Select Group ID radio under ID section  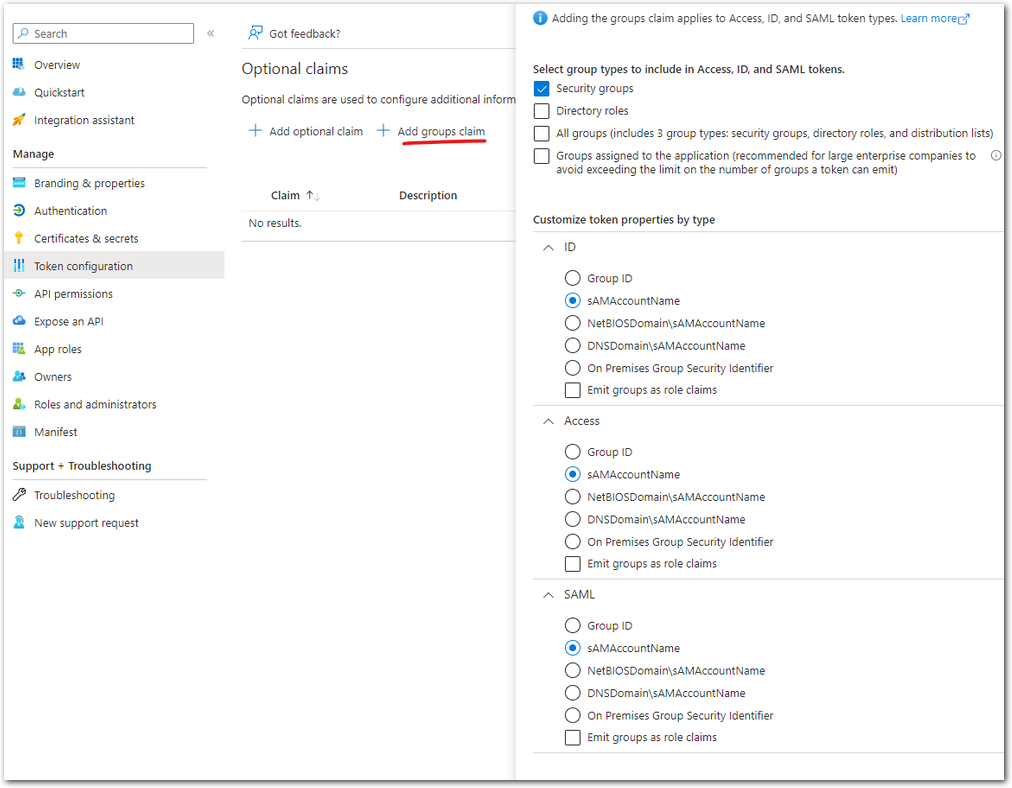(x=572, y=279)
